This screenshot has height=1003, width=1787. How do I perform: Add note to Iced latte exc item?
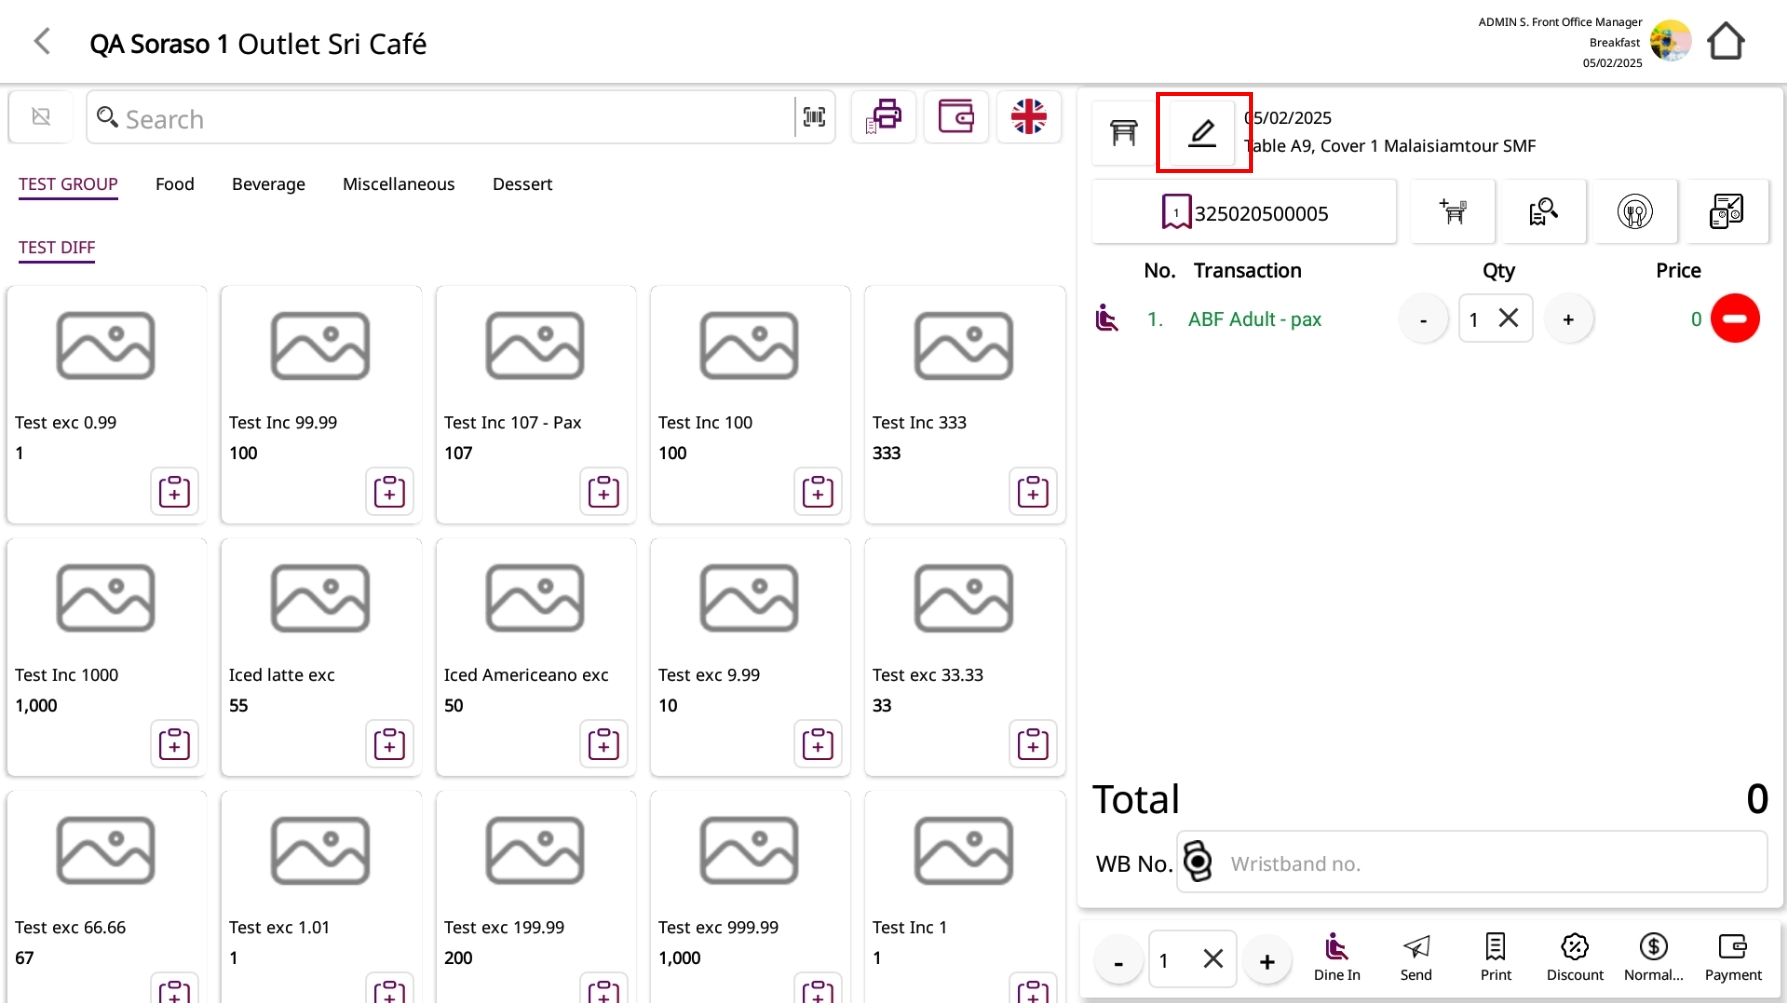[389, 744]
